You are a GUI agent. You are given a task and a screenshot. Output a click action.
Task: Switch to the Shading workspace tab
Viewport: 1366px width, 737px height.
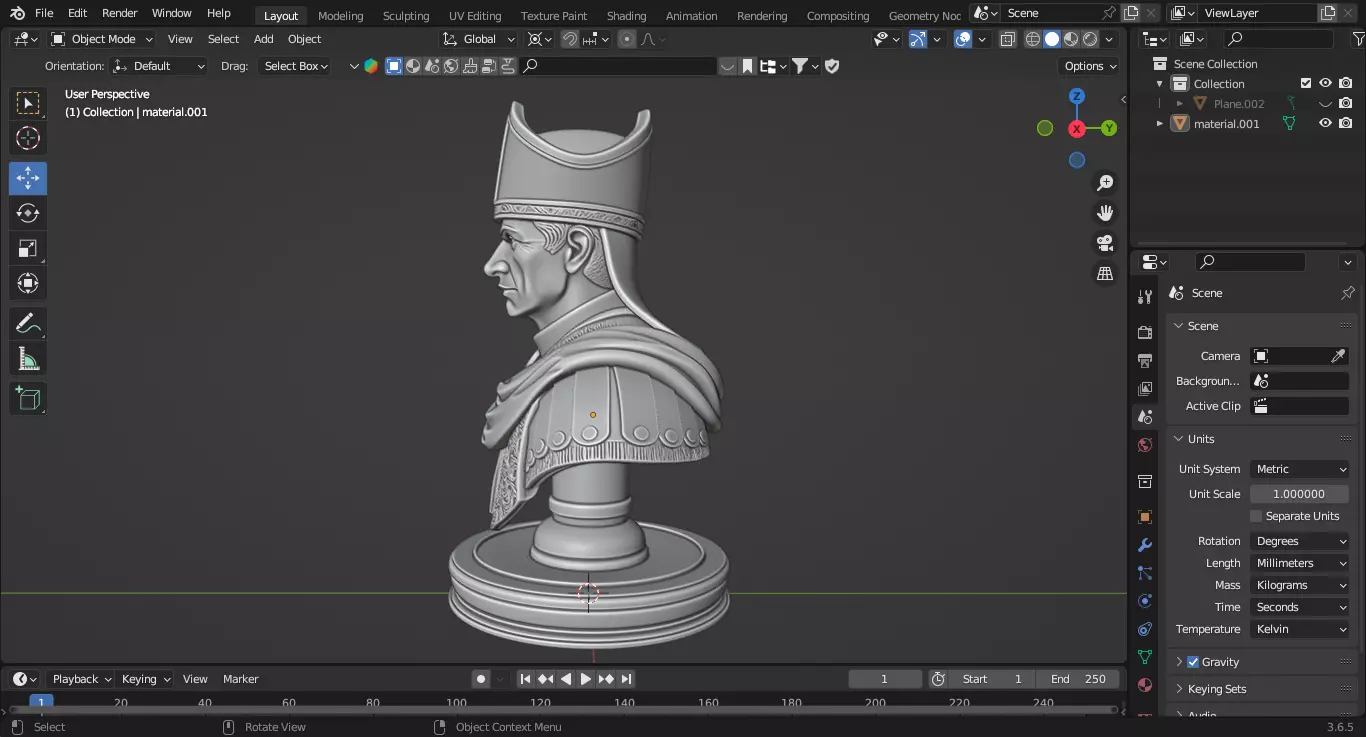pyautogui.click(x=627, y=15)
